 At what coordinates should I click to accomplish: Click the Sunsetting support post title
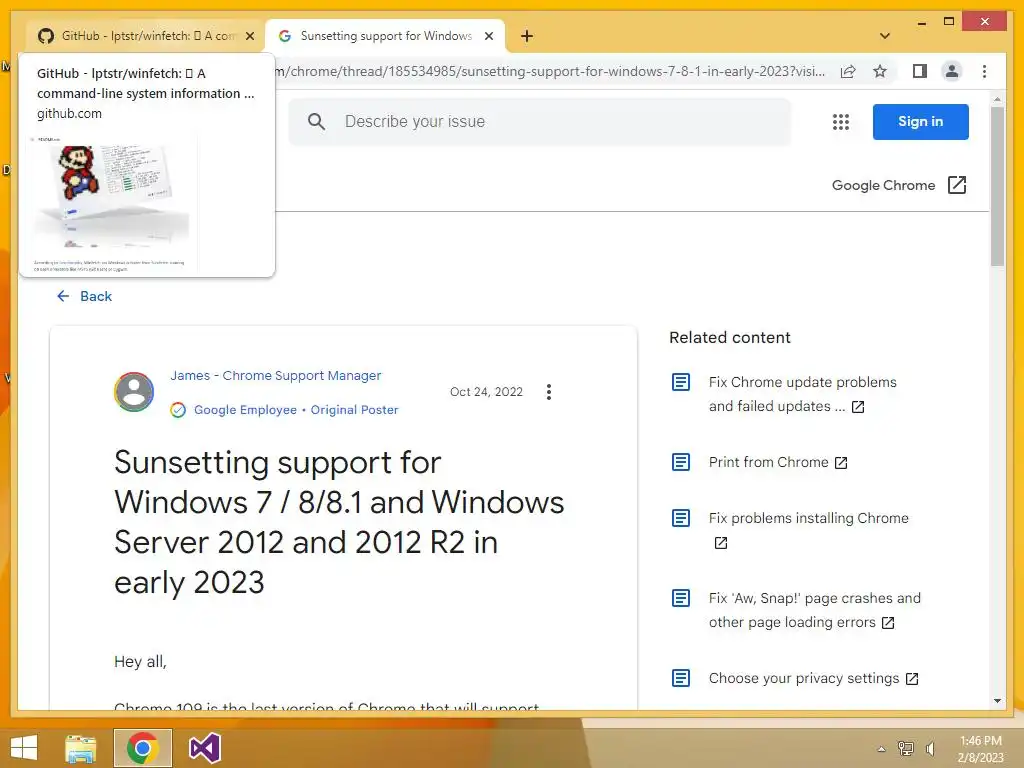tap(339, 522)
